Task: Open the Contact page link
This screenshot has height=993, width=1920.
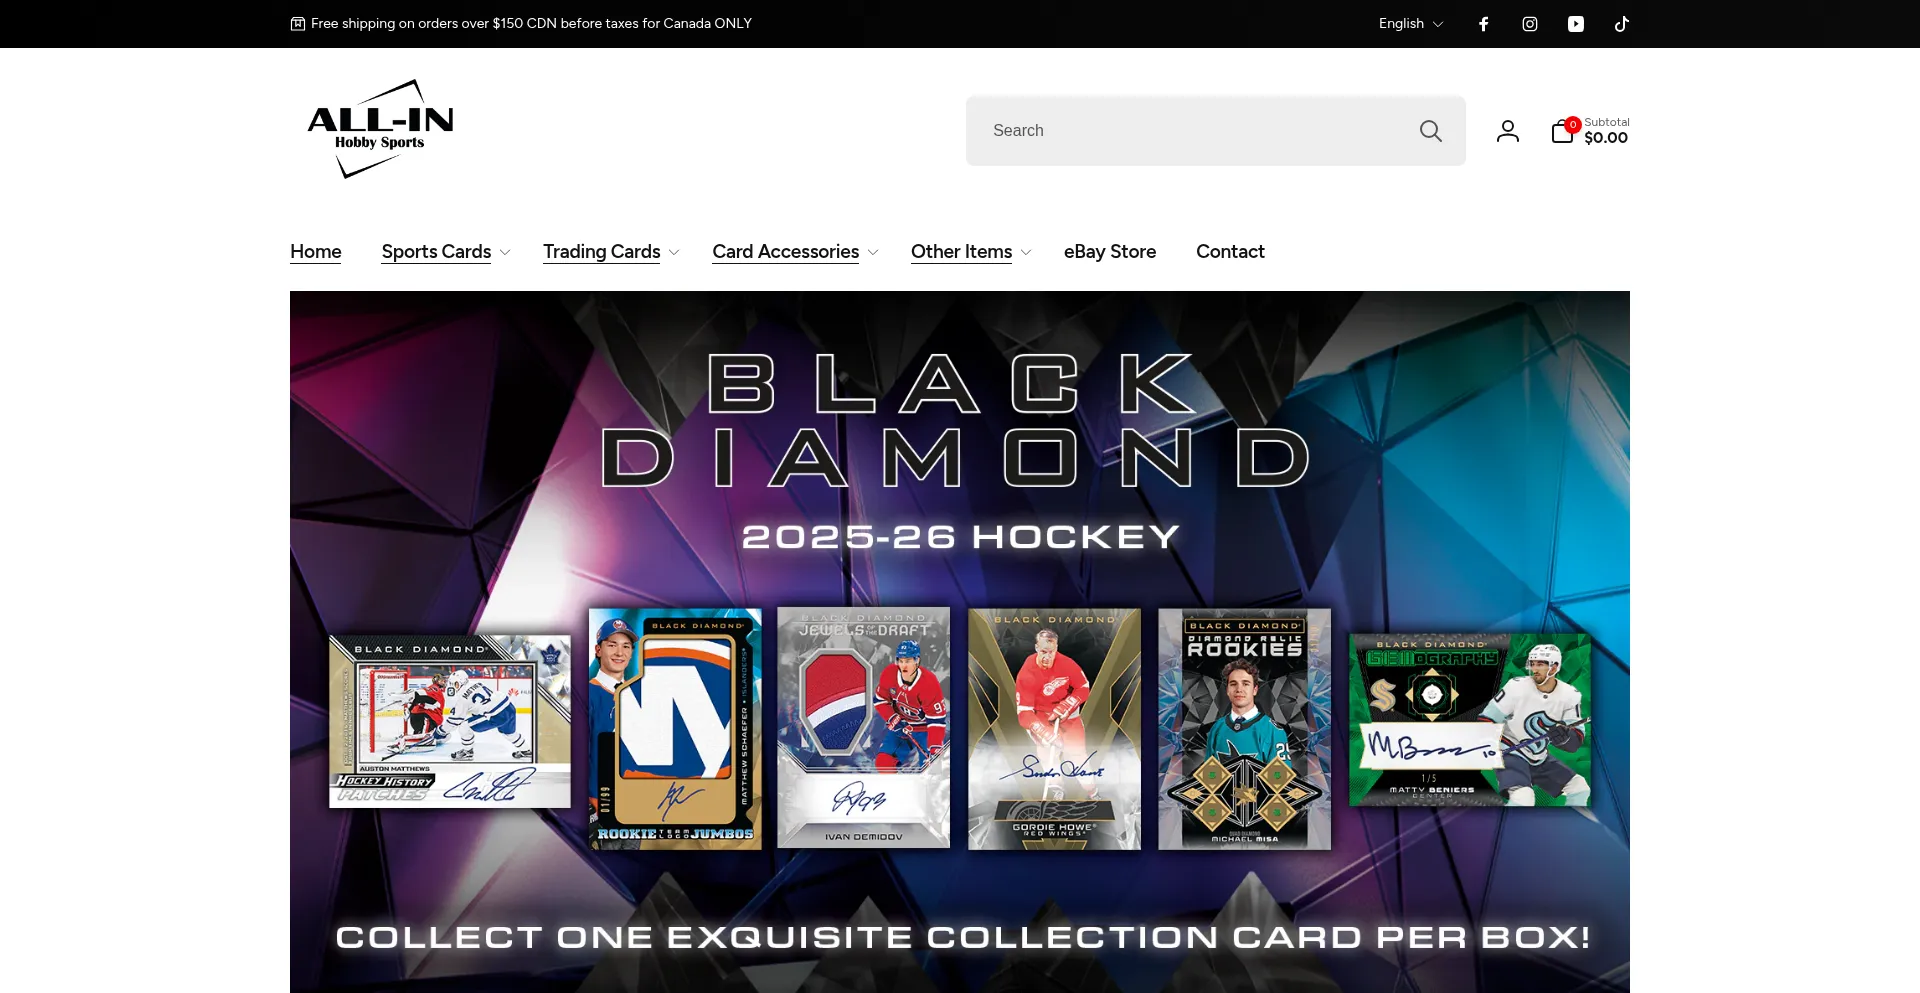Action: point(1230,252)
